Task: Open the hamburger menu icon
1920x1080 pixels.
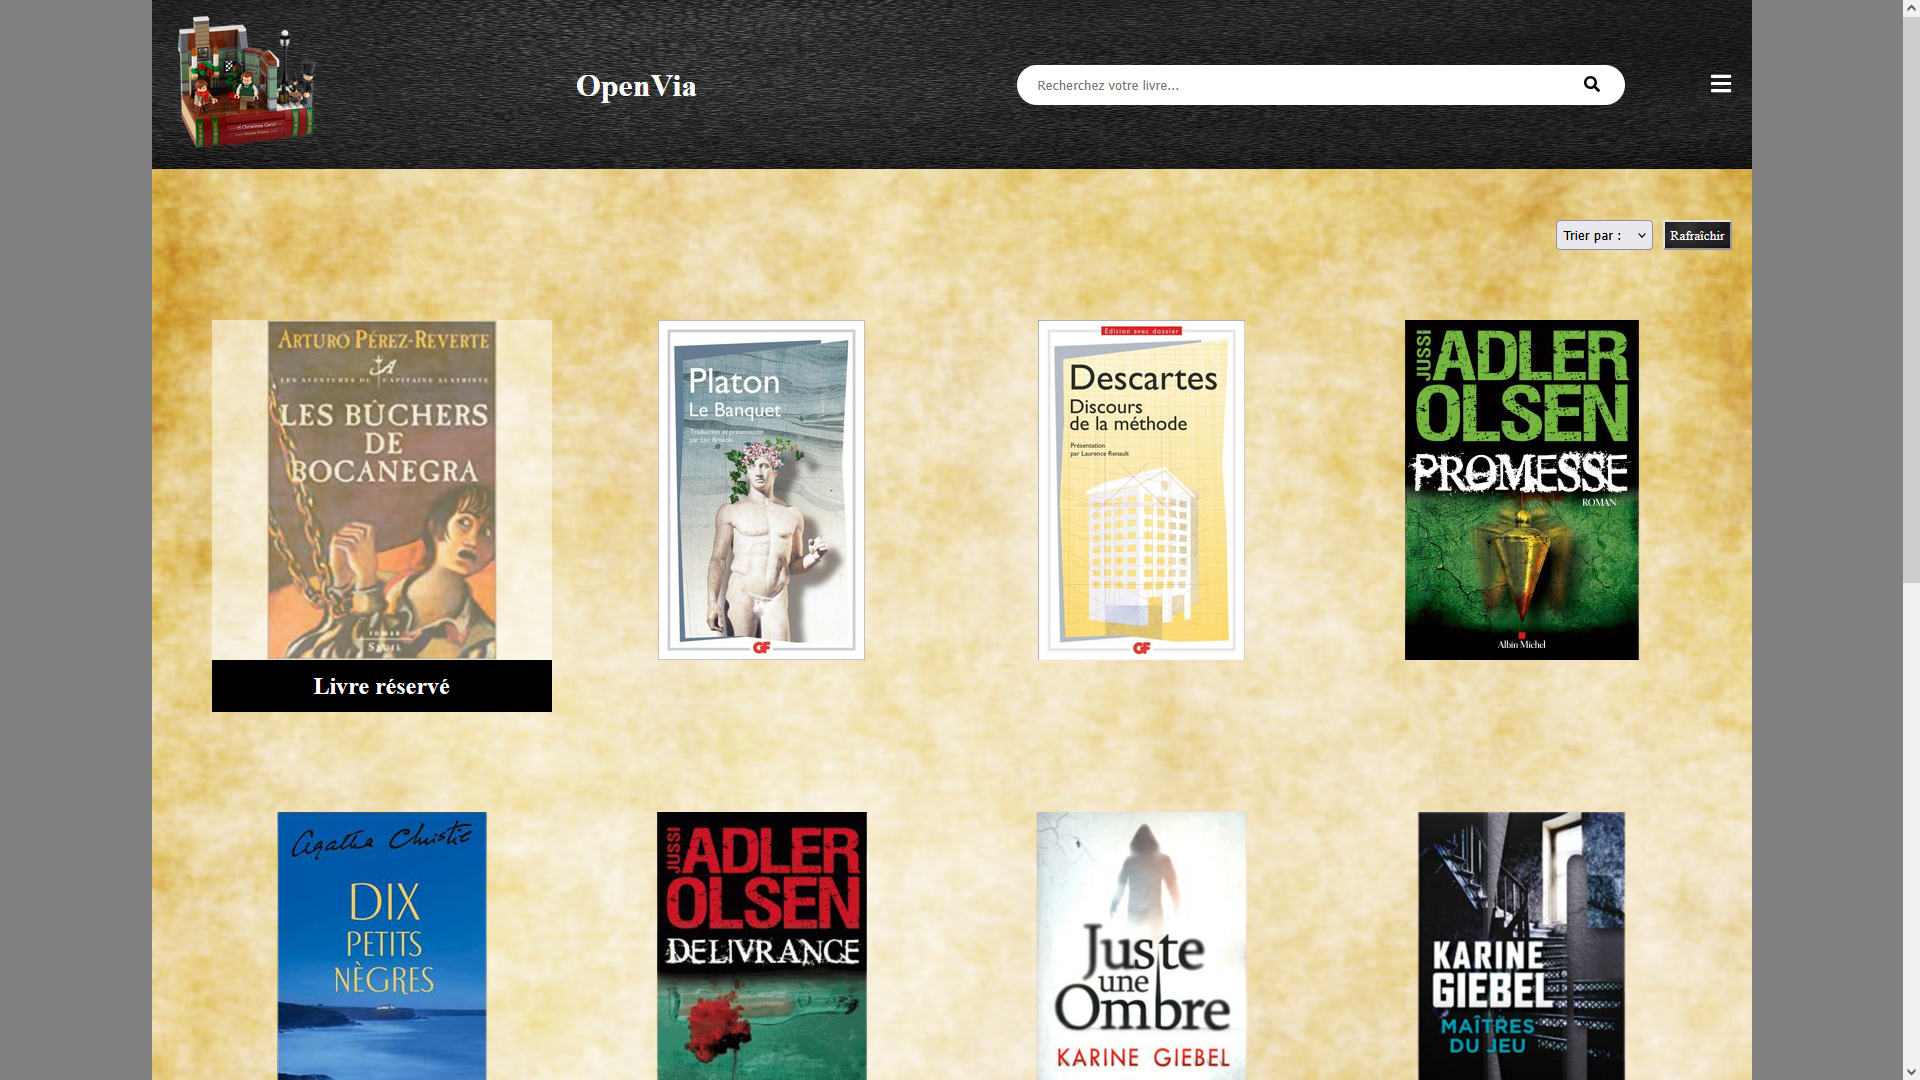Action: click(1720, 84)
